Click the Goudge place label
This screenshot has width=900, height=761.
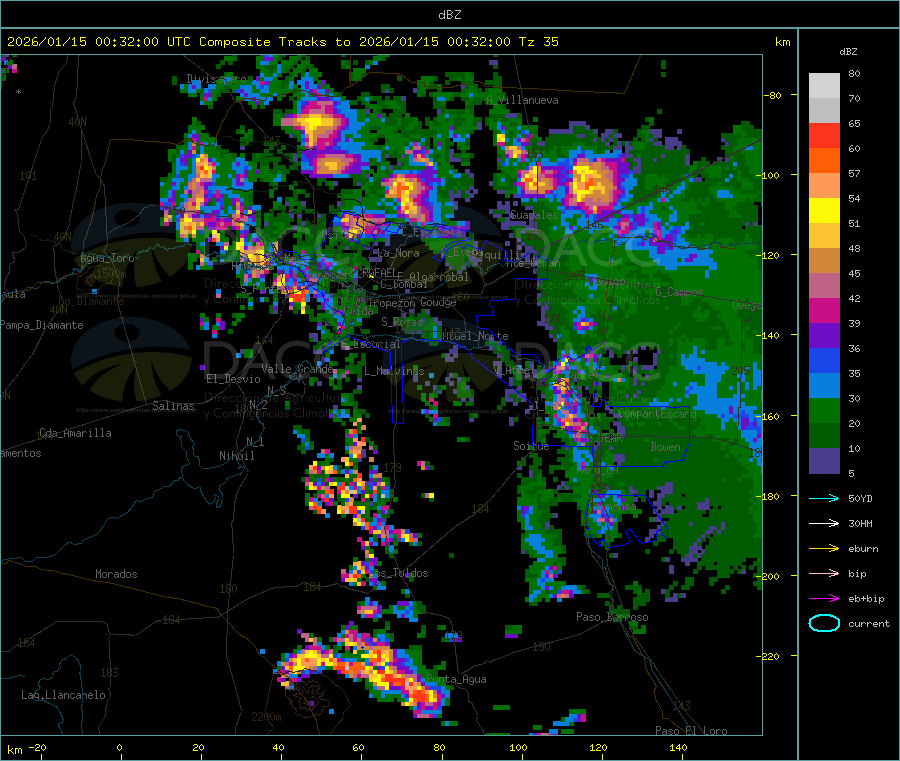[x=438, y=302]
